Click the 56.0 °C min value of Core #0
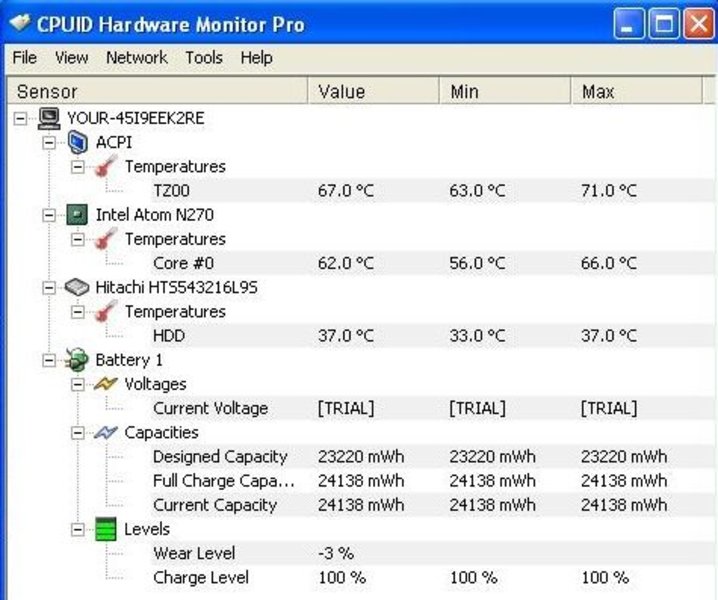This screenshot has width=718, height=600. (x=478, y=263)
